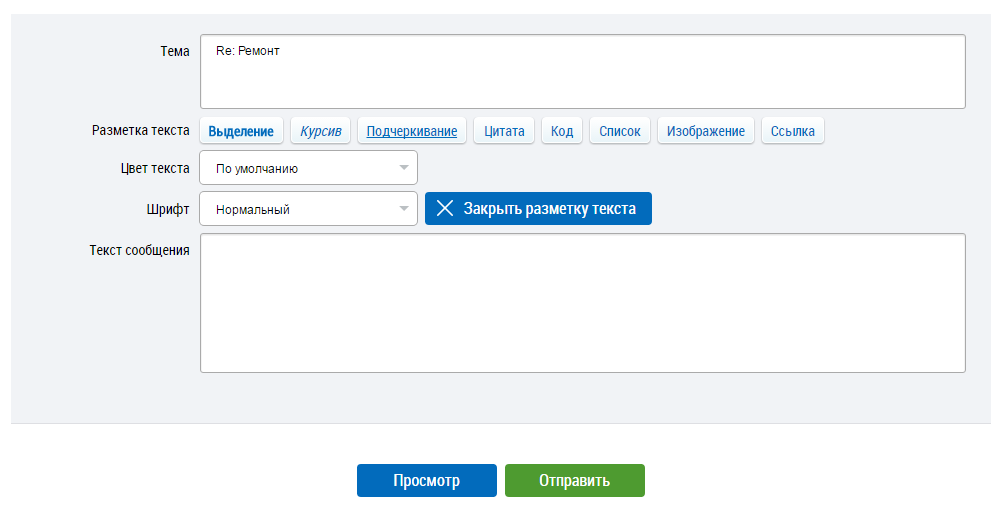Insert a hyperlink with Ссылка button
Viewport: 1001px width, 517px height.
click(x=793, y=131)
